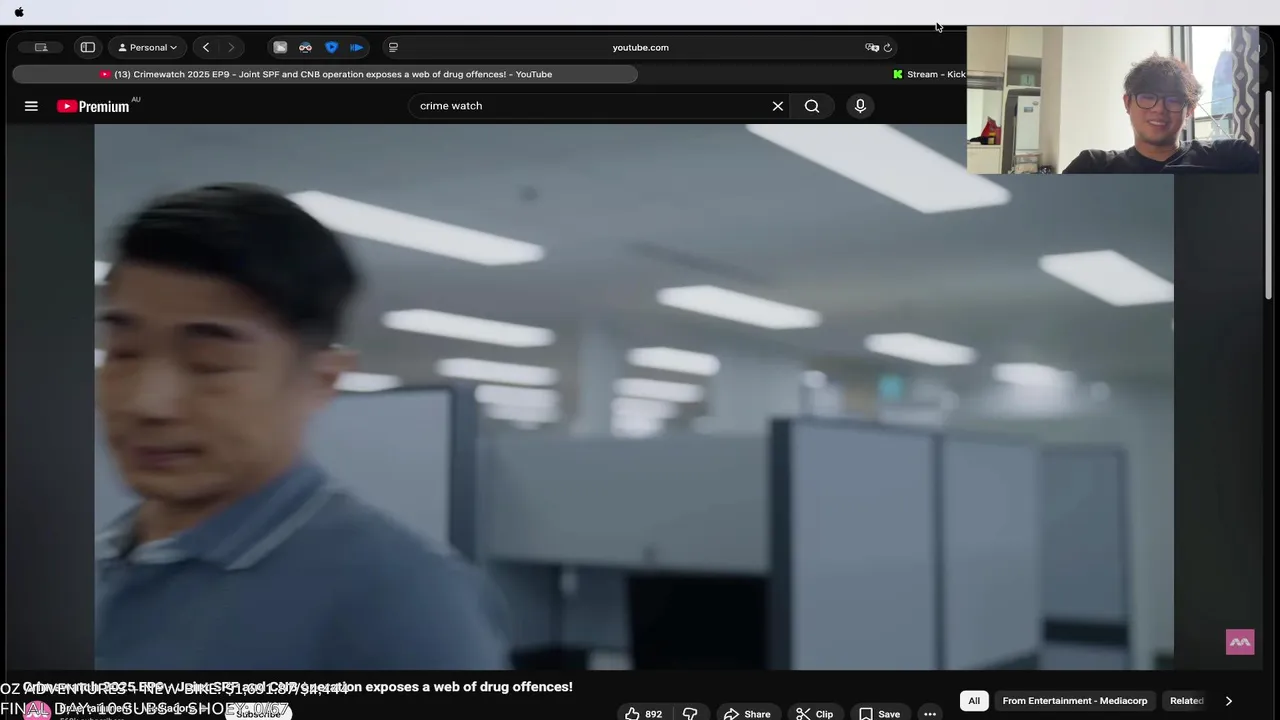Viewport: 1280px width, 720px height.
Task: Share the Crimewatch video
Action: pyautogui.click(x=747, y=714)
